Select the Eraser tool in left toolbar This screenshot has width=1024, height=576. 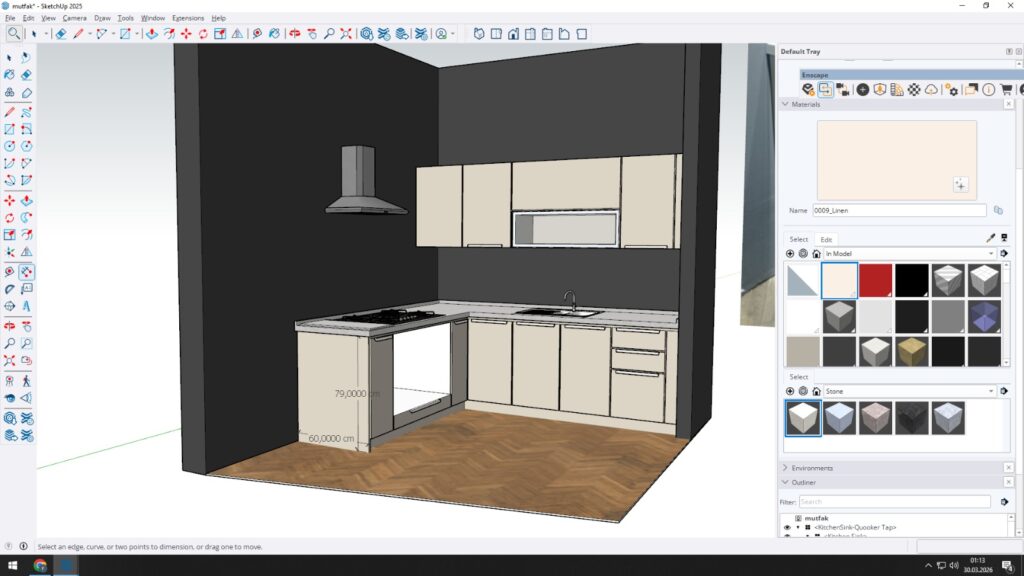26,74
